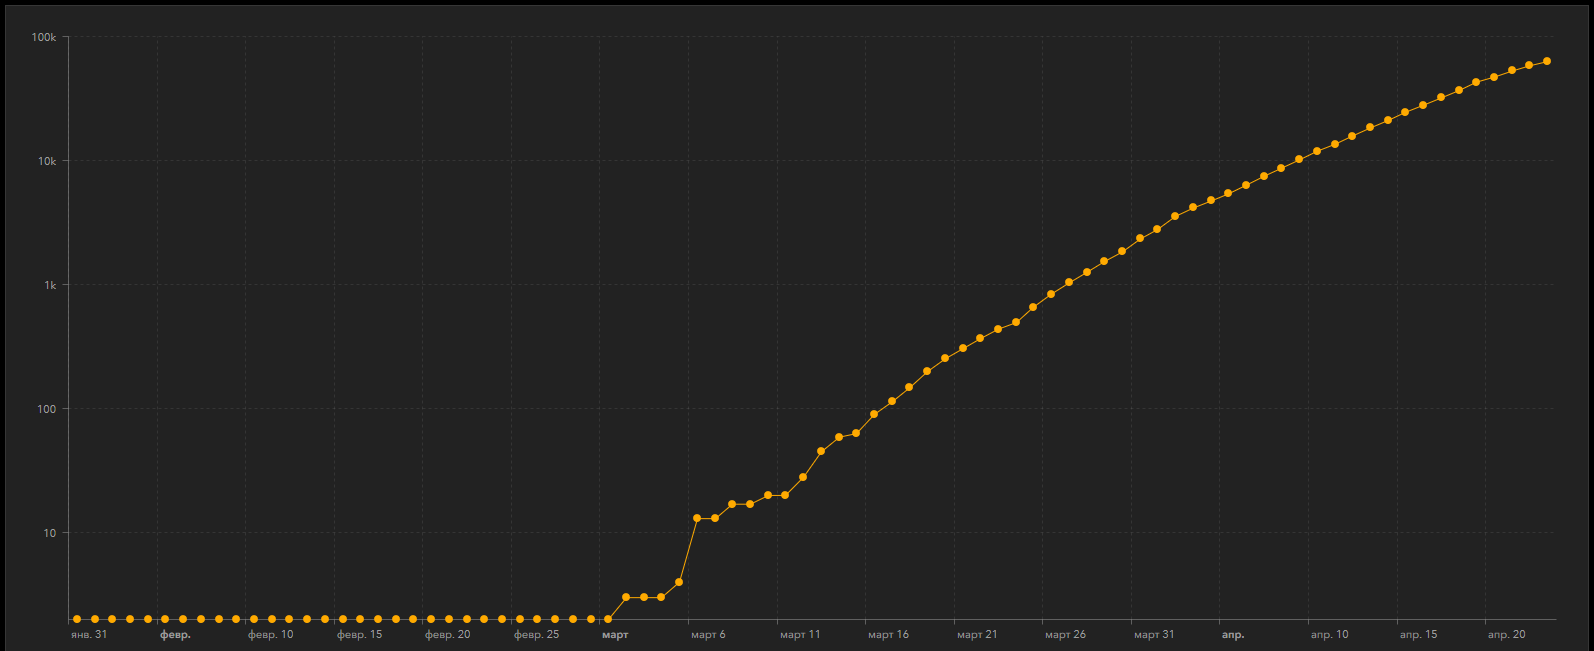1594x651 pixels.
Task: Click the 100 y-axis label
Action: 49,409
